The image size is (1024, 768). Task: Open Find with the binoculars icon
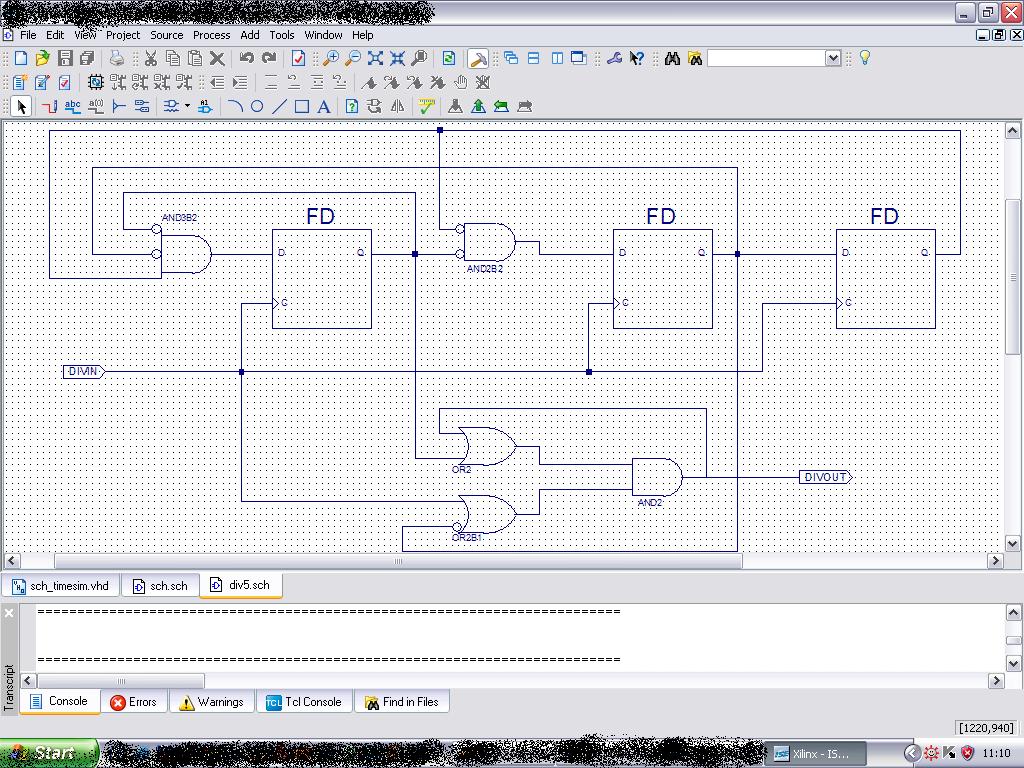(673, 59)
